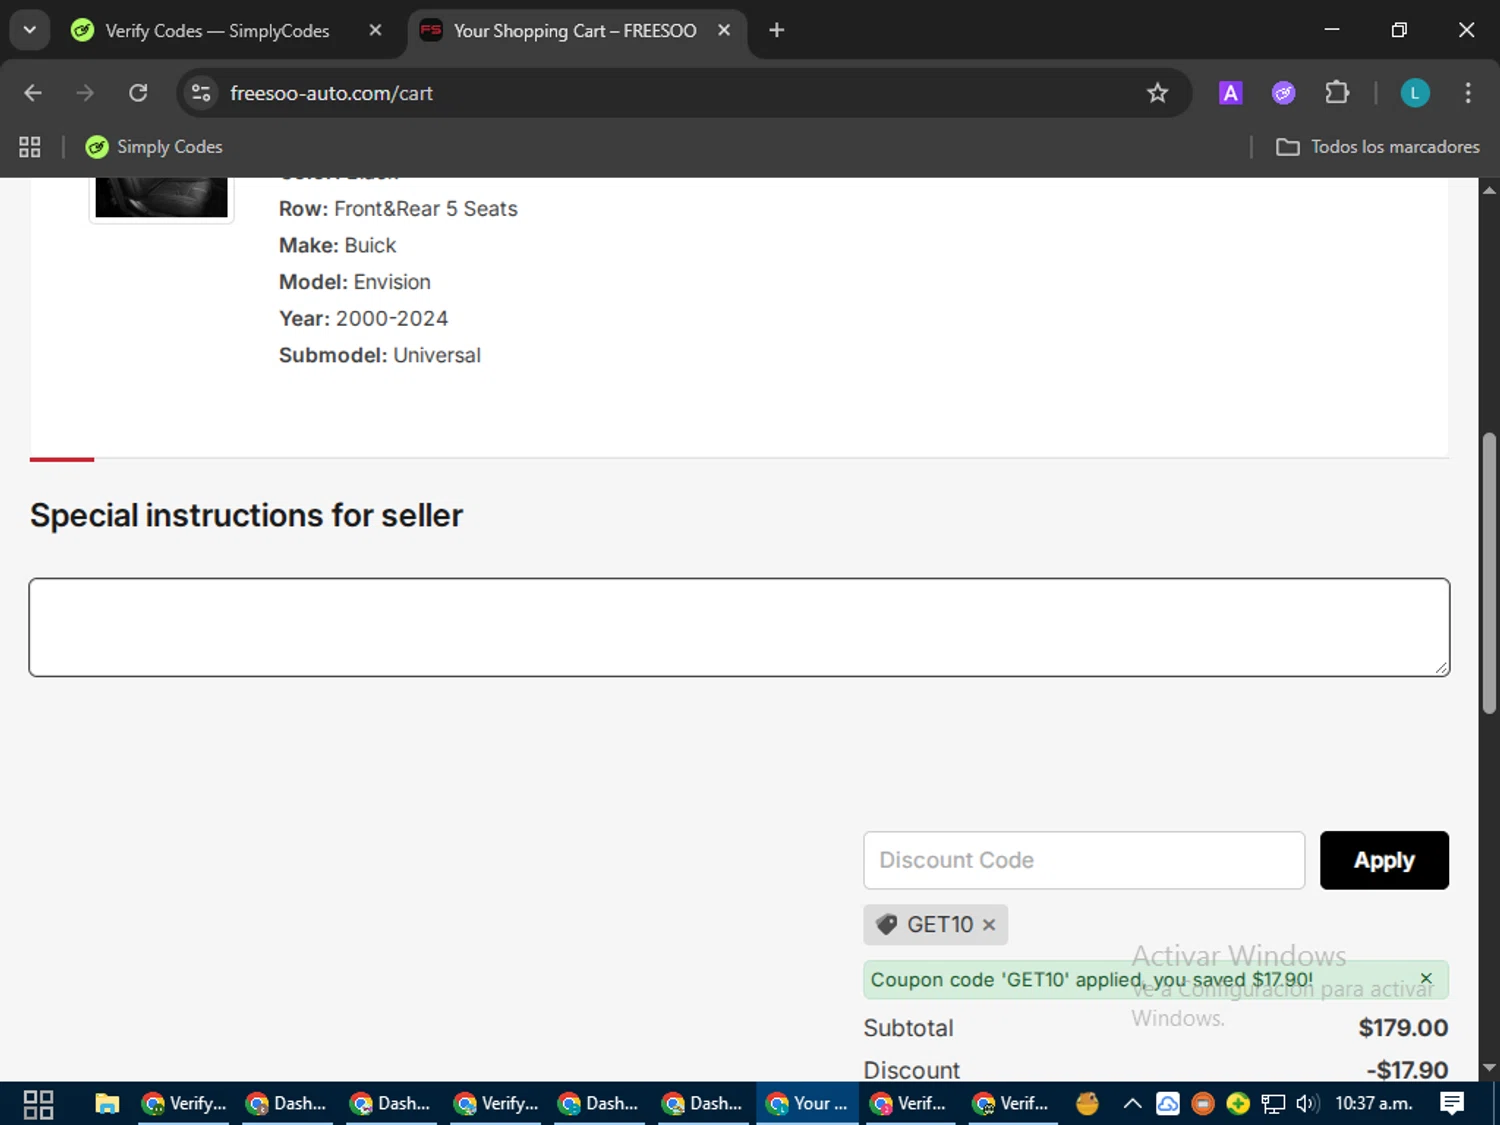Click the Apply discount button

pyautogui.click(x=1384, y=860)
